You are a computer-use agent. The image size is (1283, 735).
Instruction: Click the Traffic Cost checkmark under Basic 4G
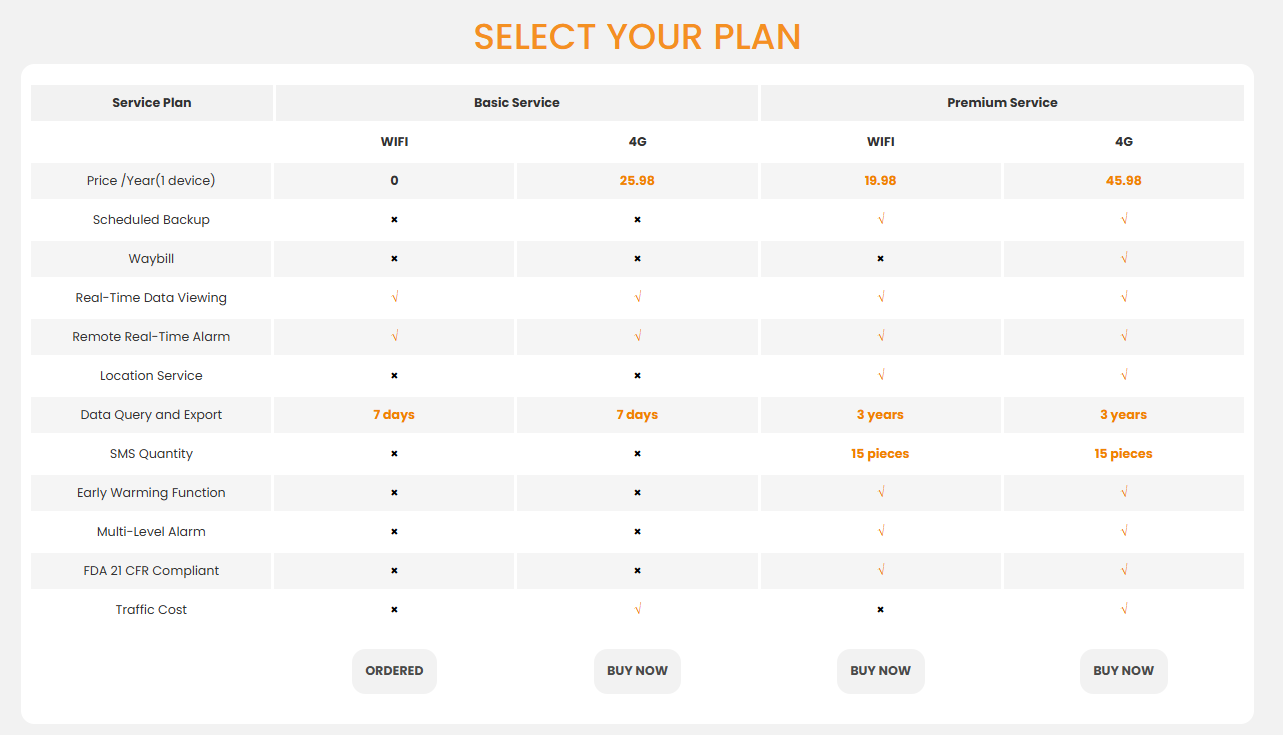[x=638, y=609]
